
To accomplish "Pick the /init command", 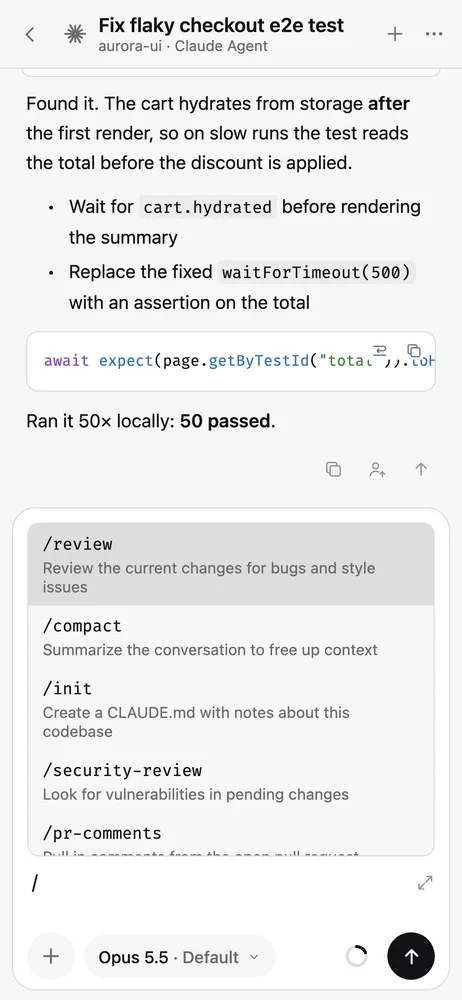I will 231,709.
